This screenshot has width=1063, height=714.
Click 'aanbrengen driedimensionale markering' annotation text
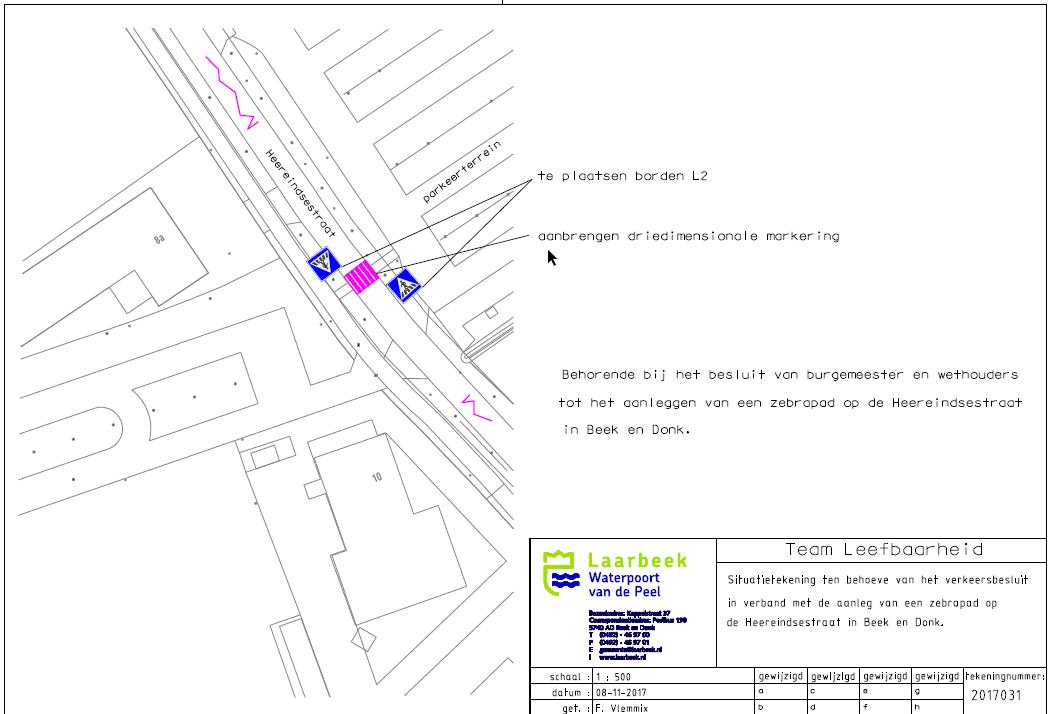688,237
